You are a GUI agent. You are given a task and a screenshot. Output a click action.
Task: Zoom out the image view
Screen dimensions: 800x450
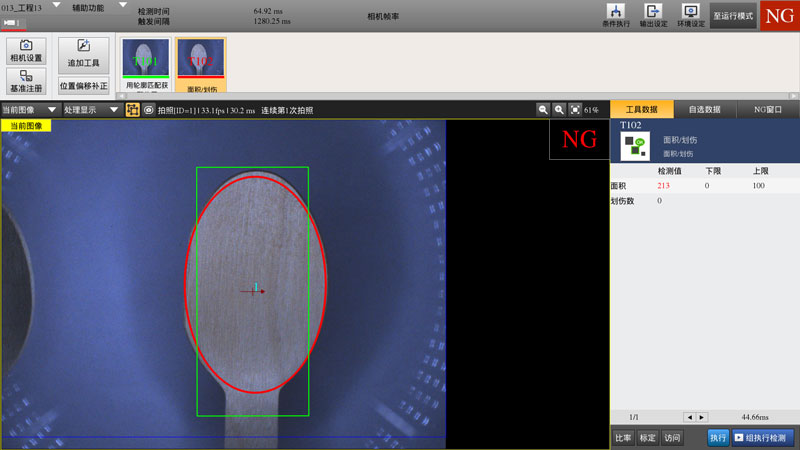[543, 110]
